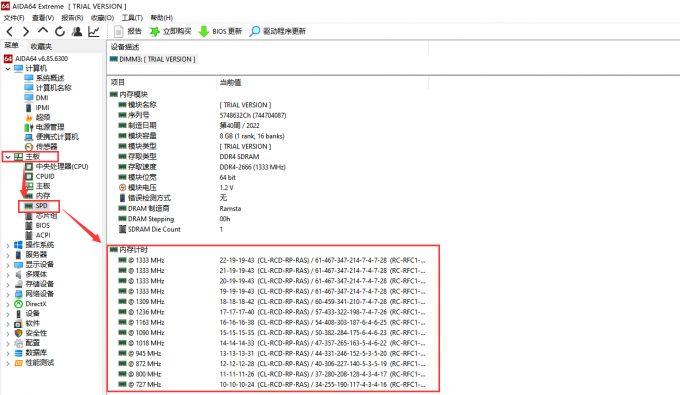Expand the 服务器 tree node

pyautogui.click(x=8, y=255)
